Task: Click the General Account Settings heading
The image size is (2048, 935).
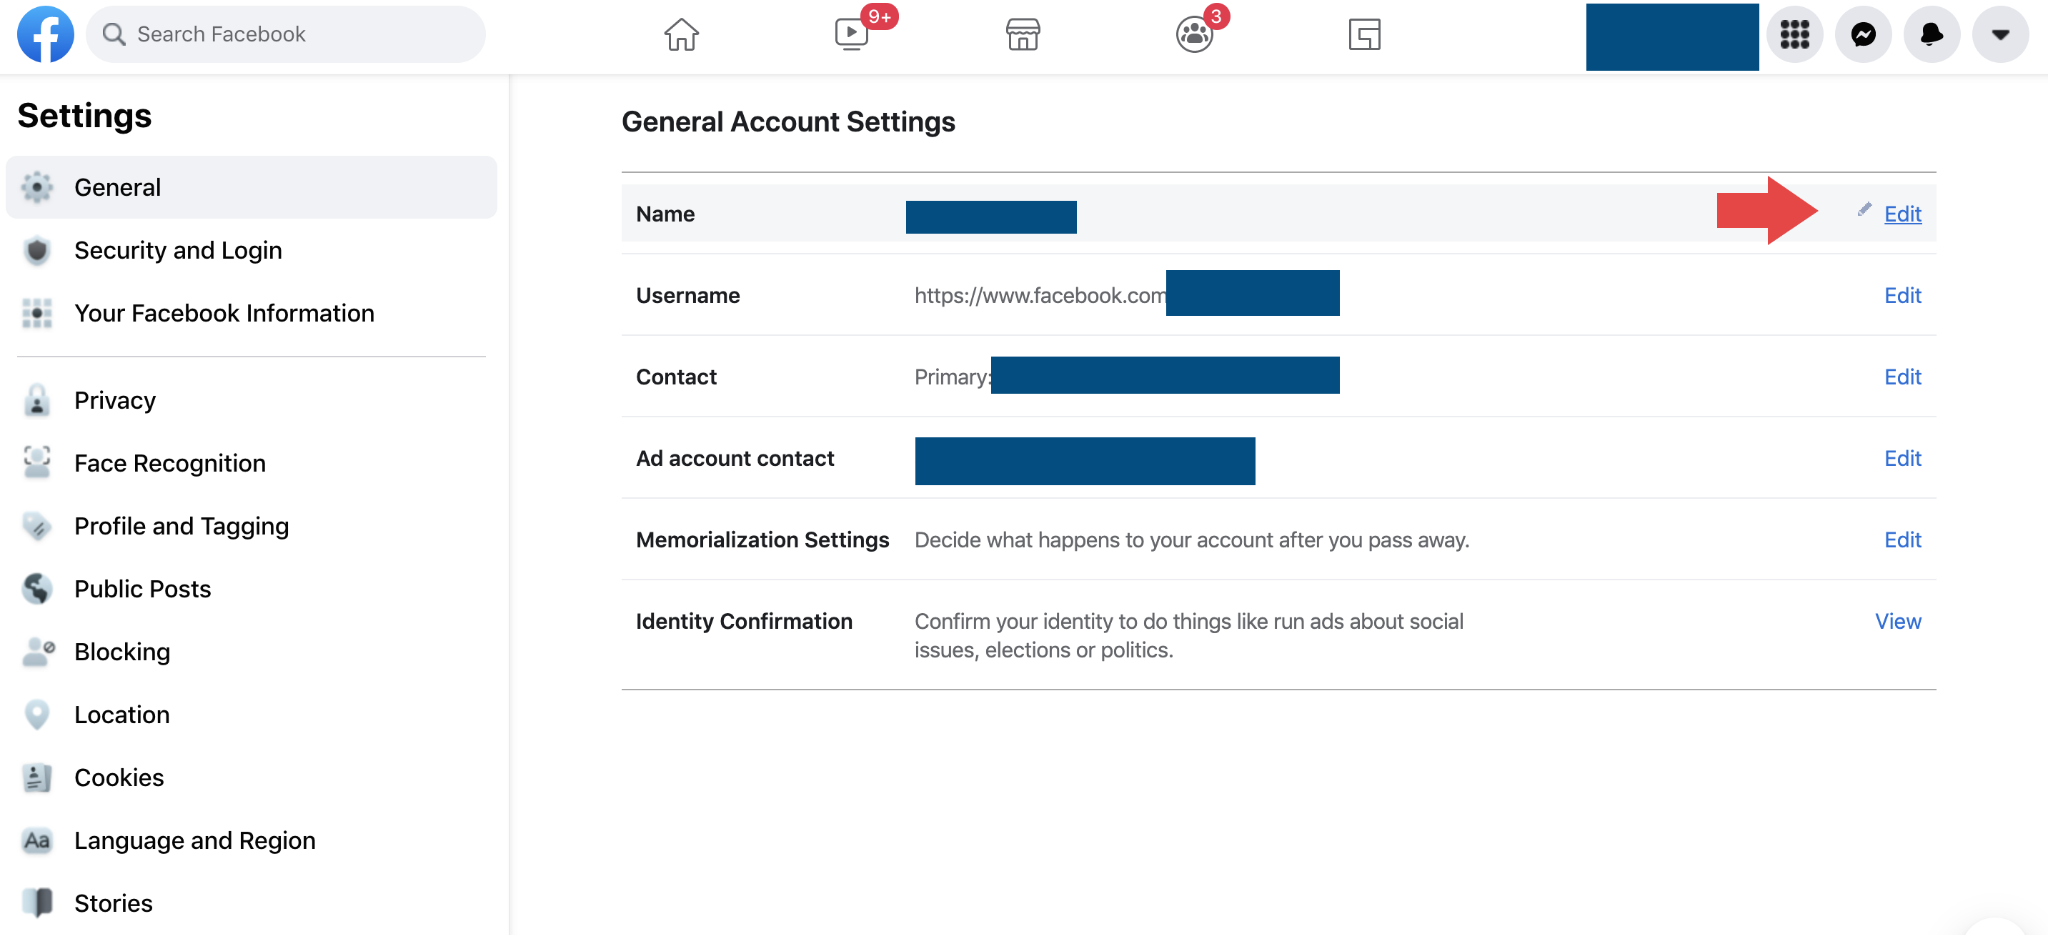Action: click(788, 122)
